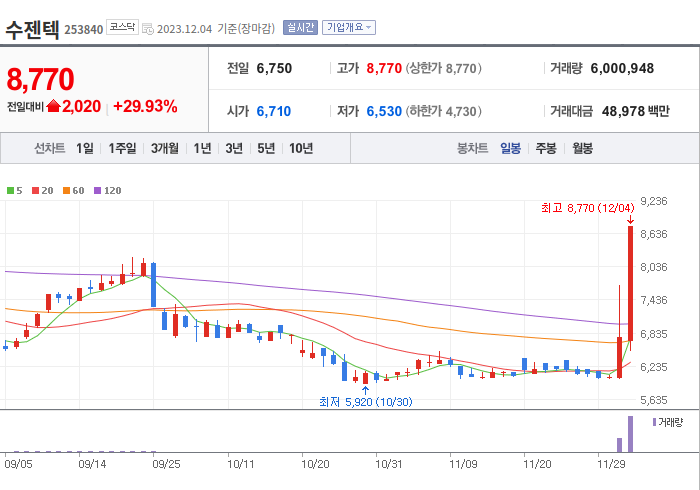The width and height of the screenshot is (700, 490).
Task: Select the 5년 line chart tab
Action: [x=266, y=148]
